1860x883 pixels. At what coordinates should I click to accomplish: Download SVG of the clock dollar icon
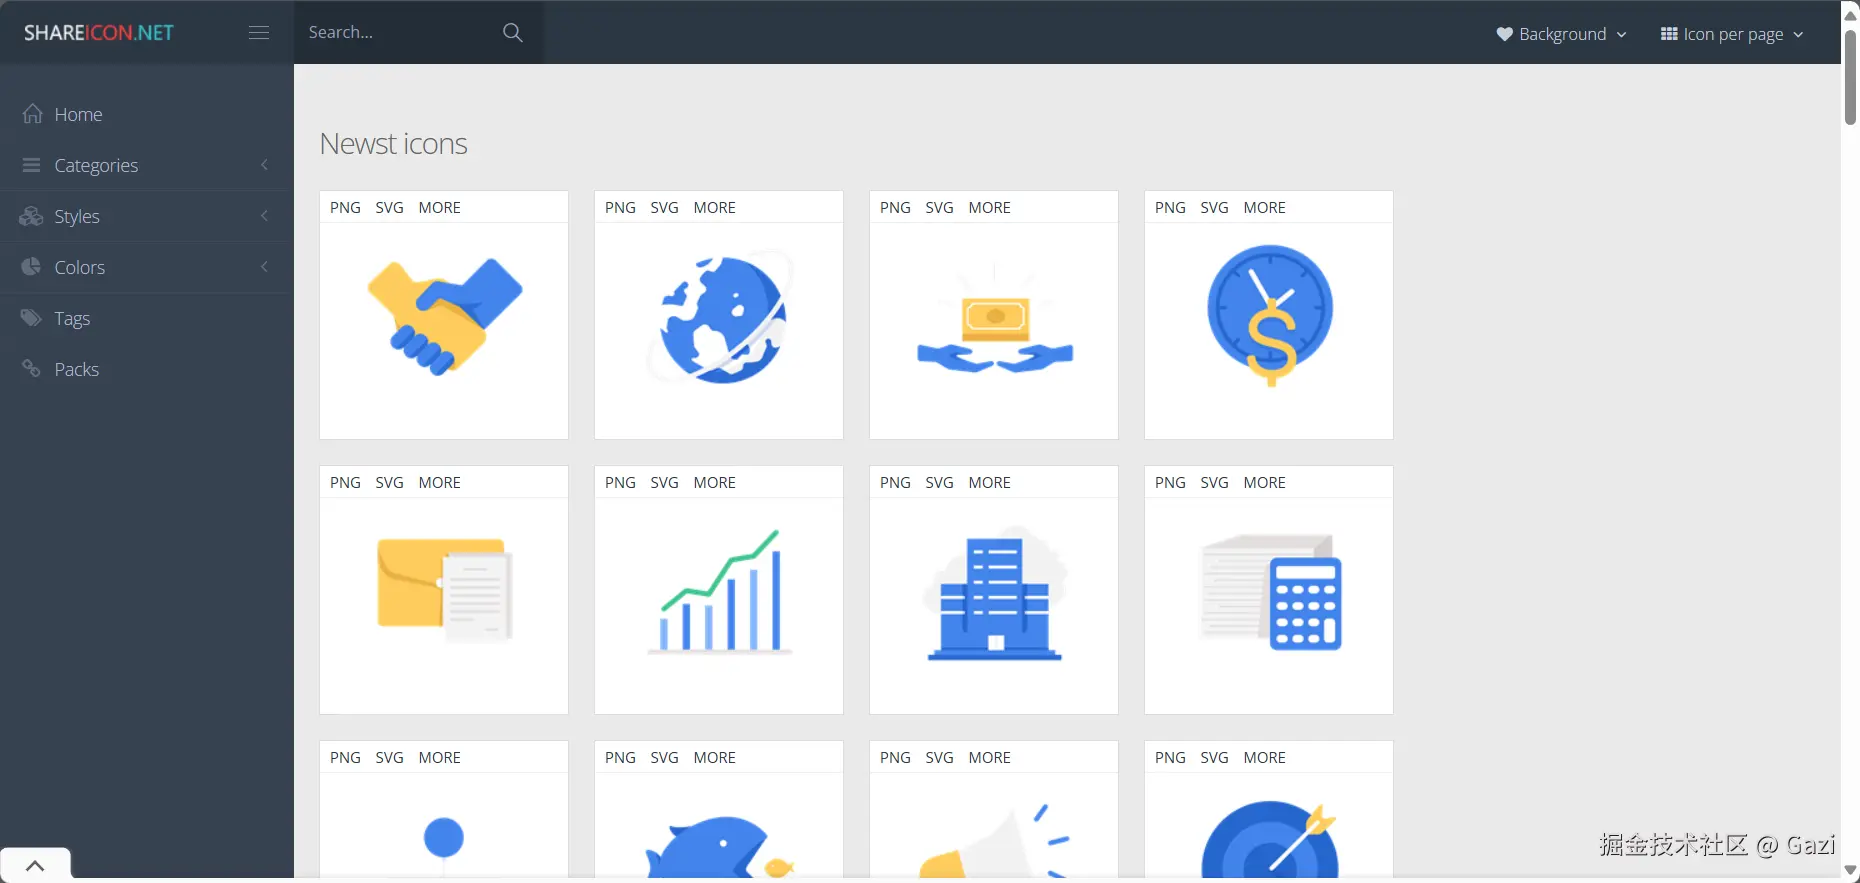click(x=1214, y=207)
